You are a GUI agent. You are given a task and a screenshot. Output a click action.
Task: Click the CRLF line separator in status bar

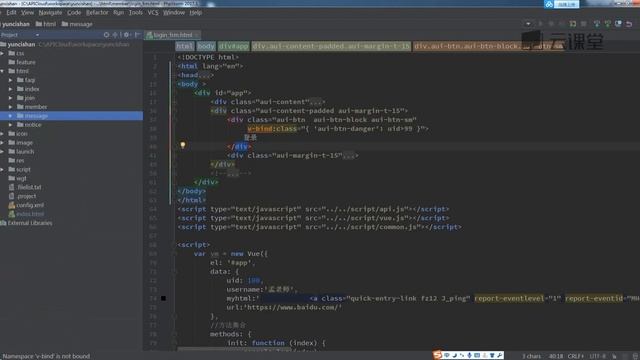click(576, 356)
